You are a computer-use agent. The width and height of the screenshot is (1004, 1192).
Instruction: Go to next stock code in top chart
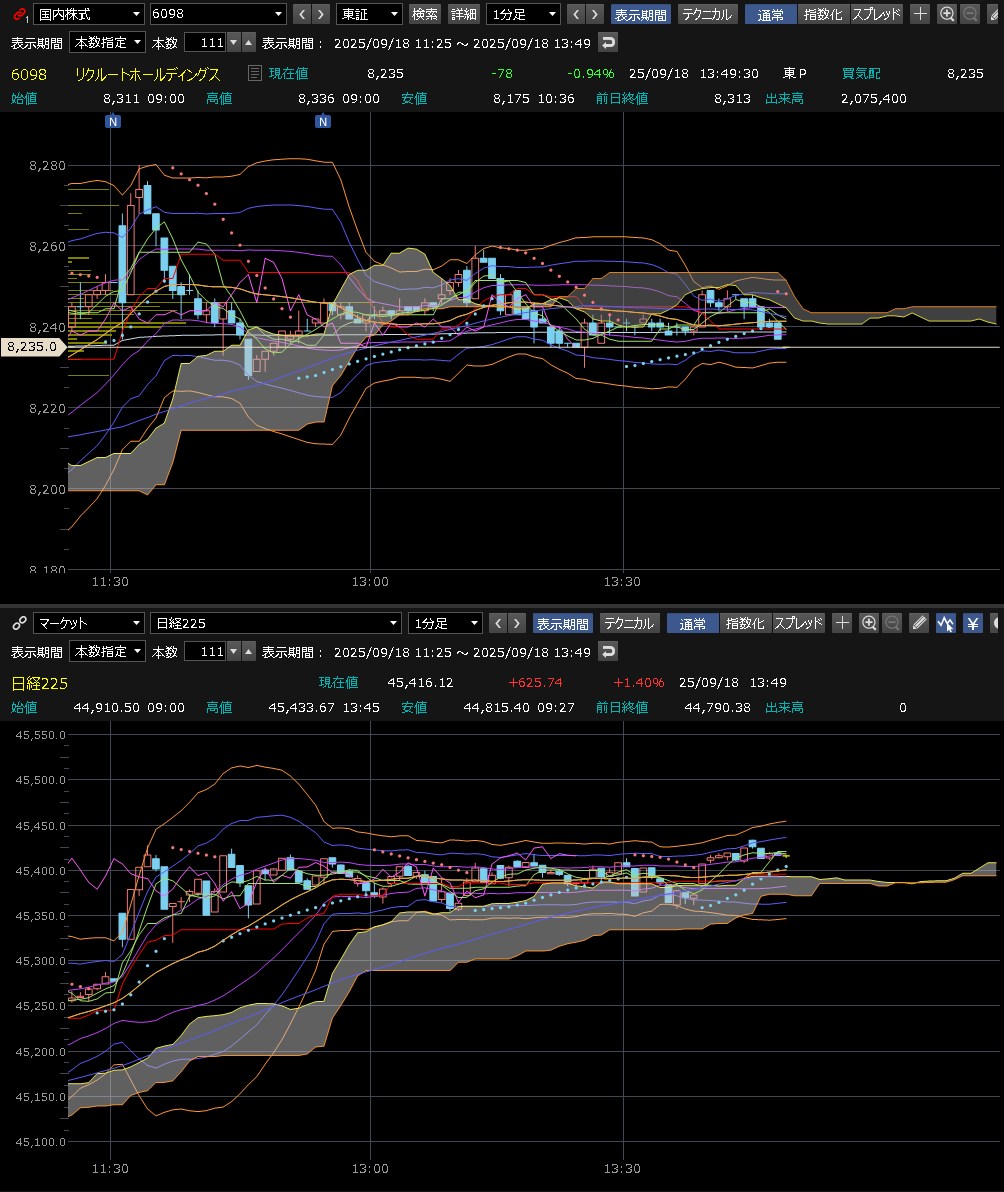(321, 14)
